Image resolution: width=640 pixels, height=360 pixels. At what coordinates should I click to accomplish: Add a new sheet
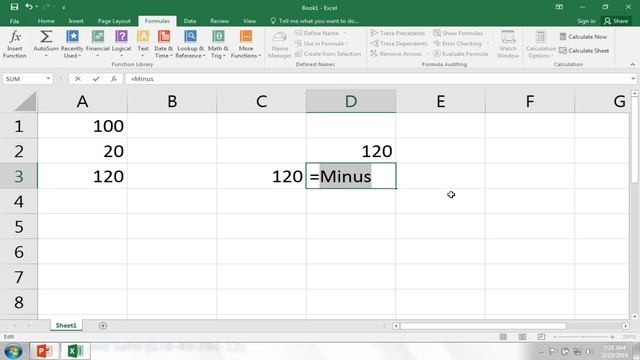(x=103, y=326)
